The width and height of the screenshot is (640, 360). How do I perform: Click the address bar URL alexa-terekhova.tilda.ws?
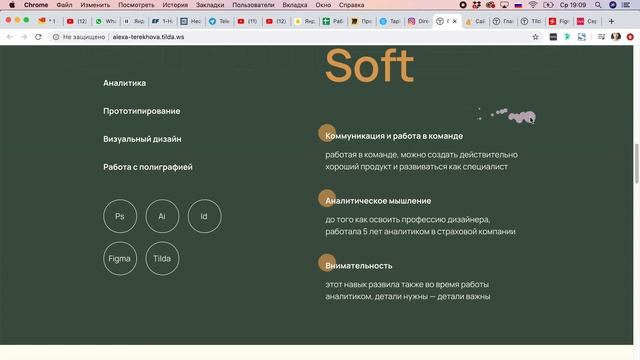(x=148, y=37)
